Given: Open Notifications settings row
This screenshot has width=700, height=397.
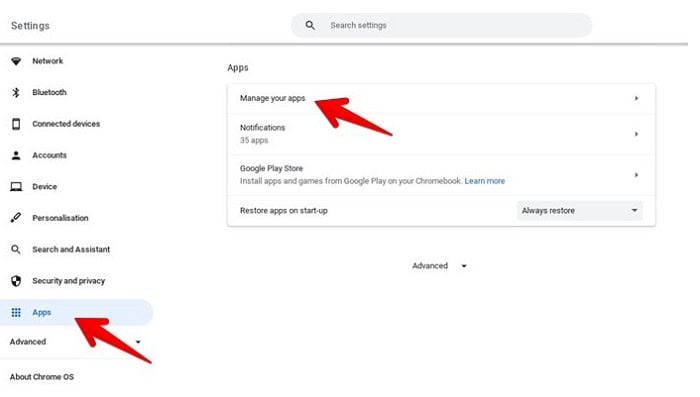Looking at the screenshot, I should click(x=441, y=134).
